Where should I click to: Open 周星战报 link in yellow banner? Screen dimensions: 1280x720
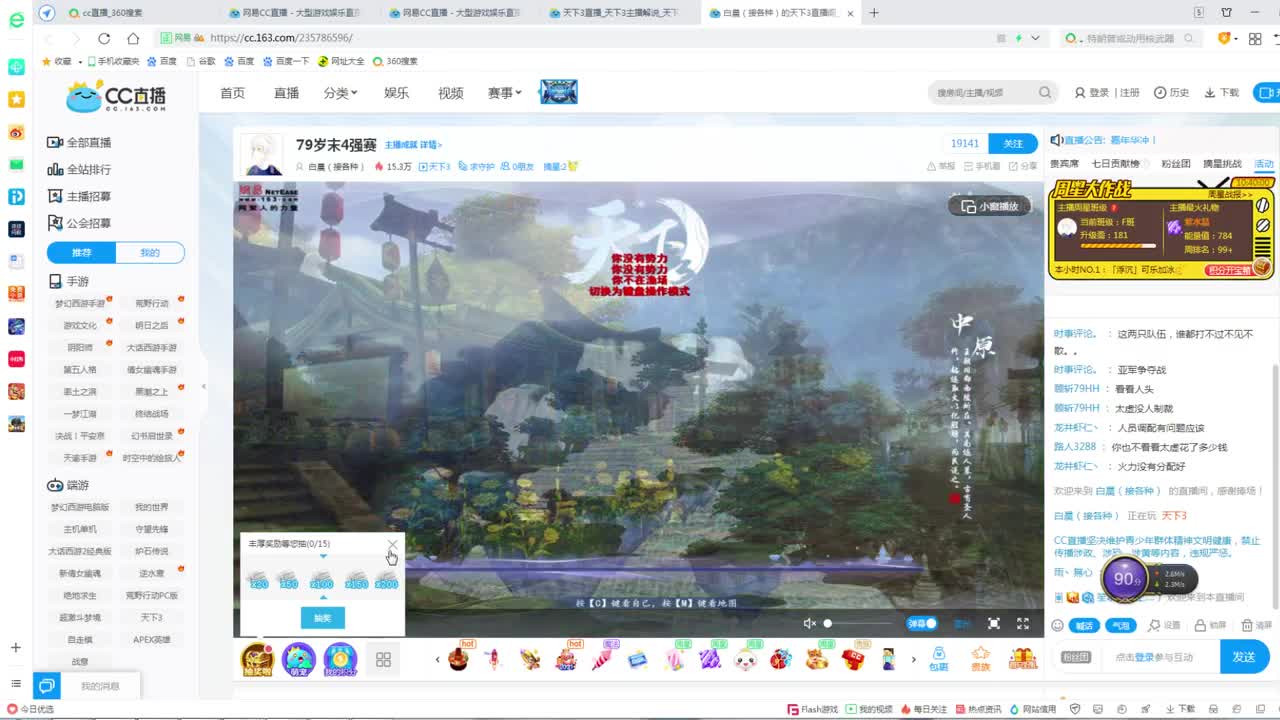coord(1229,195)
